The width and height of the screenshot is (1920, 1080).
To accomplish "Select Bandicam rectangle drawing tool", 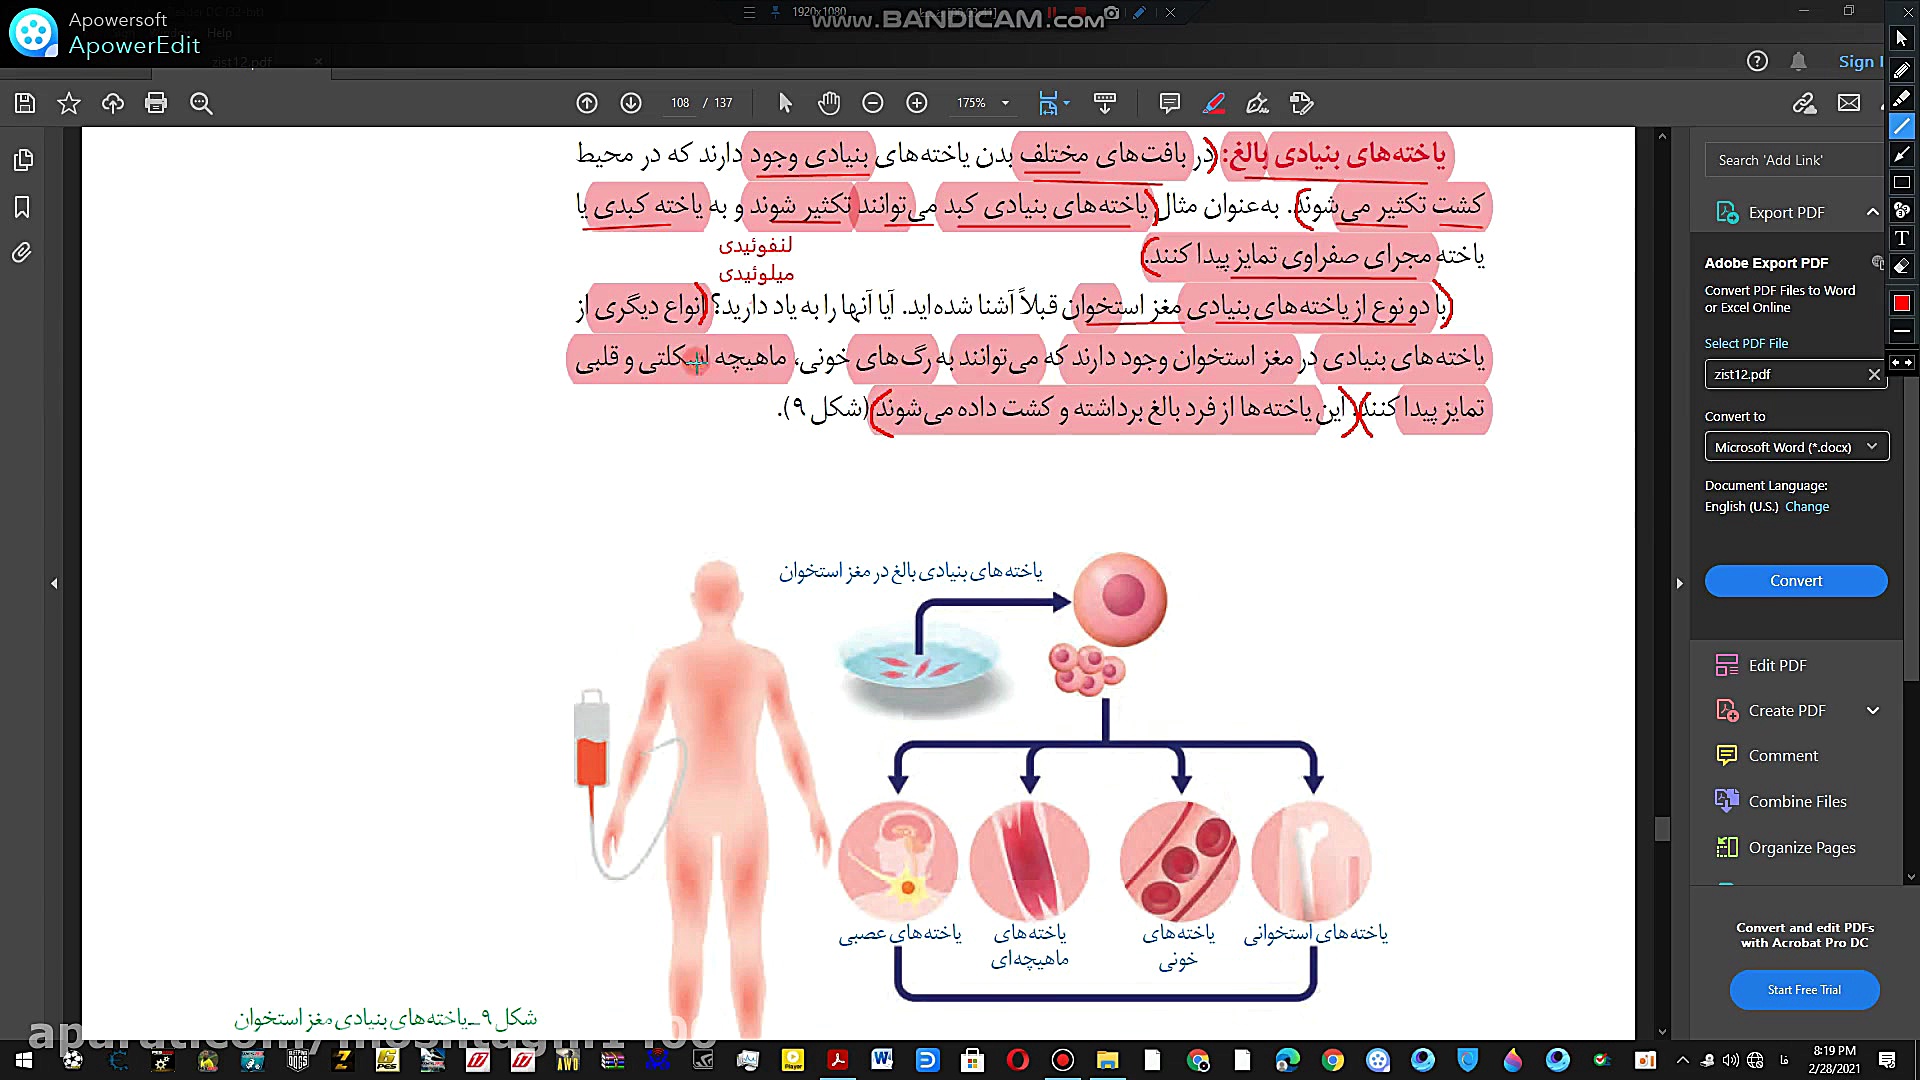I will pyautogui.click(x=1902, y=182).
